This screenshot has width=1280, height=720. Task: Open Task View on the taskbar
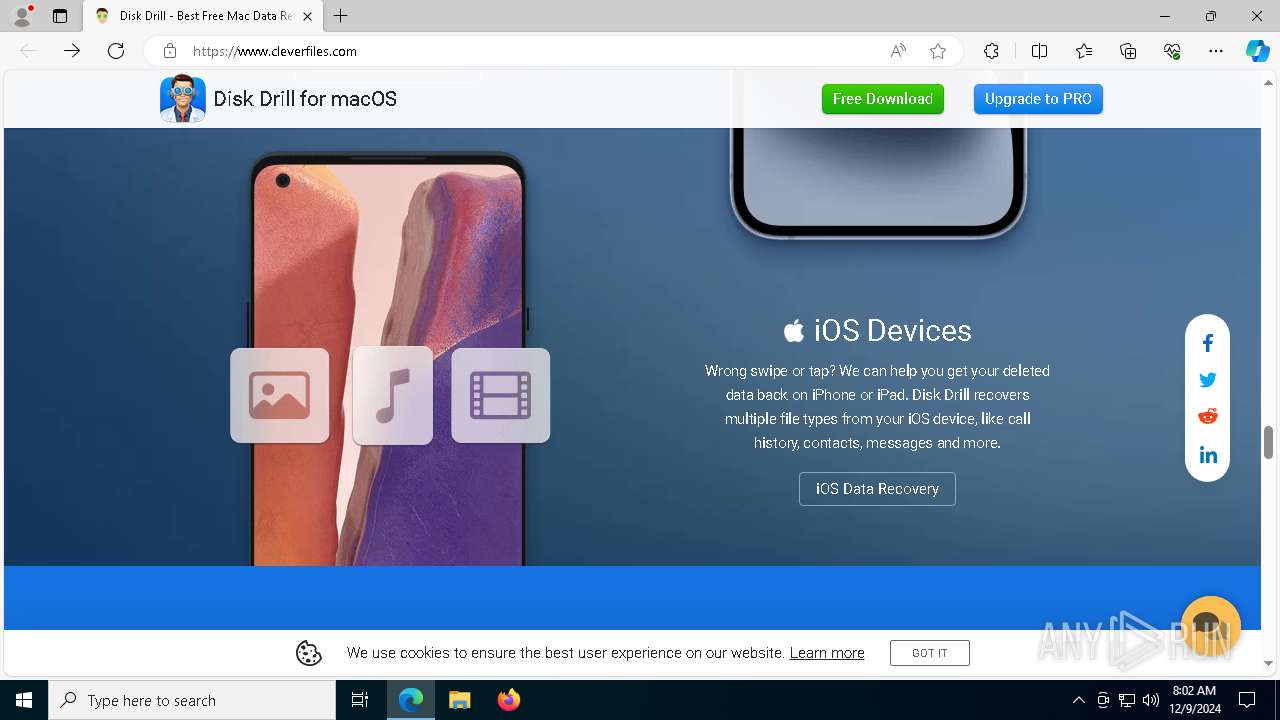click(360, 700)
